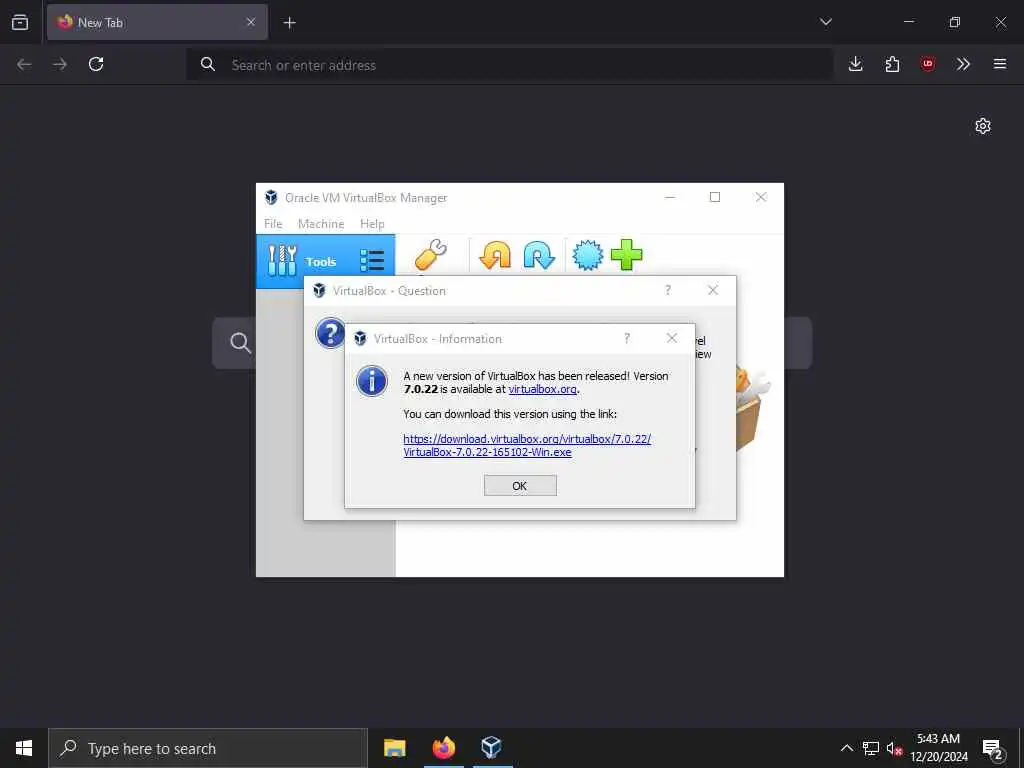The height and width of the screenshot is (768, 1024).
Task: Close the New Tab tab
Action: [251, 22]
